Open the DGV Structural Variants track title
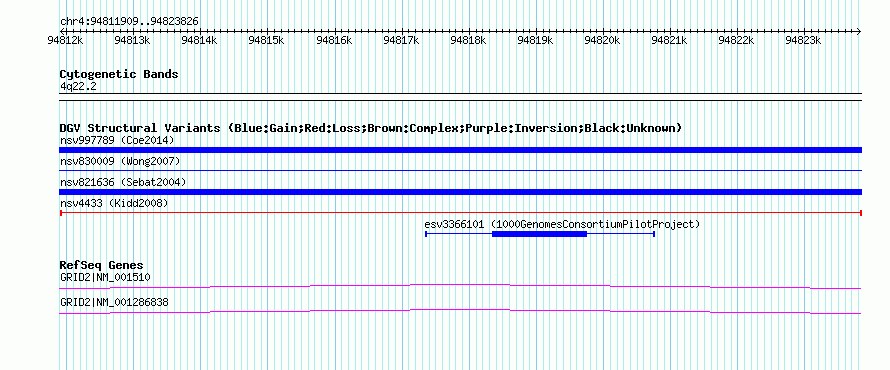Viewport: 890px width, 370px height. coord(371,128)
